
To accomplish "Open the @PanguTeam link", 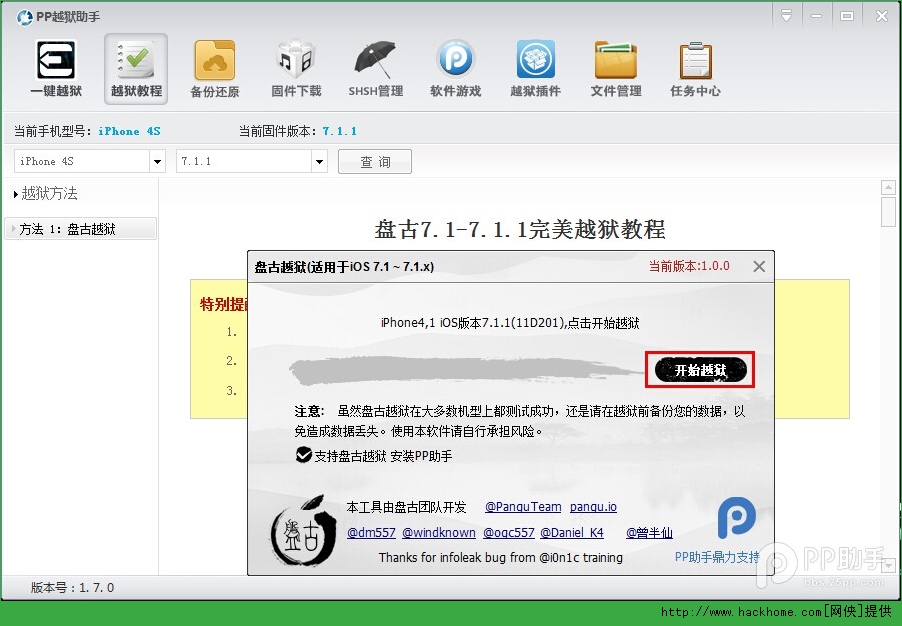I will (523, 507).
